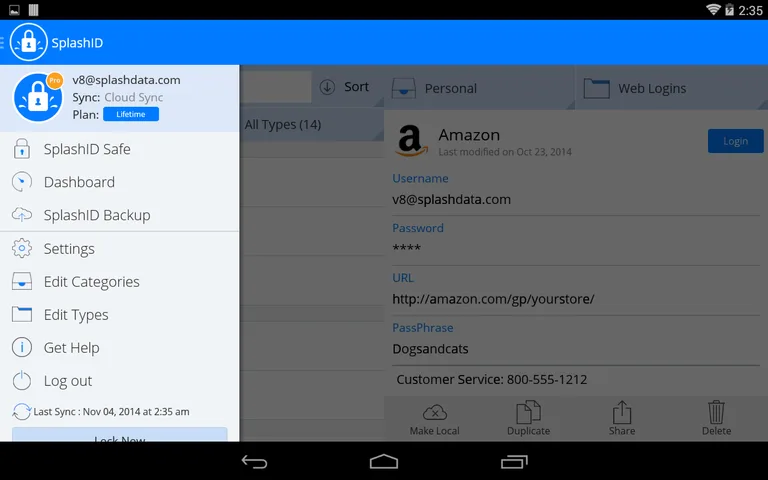Open SplashID Backup menu entry

(120, 215)
